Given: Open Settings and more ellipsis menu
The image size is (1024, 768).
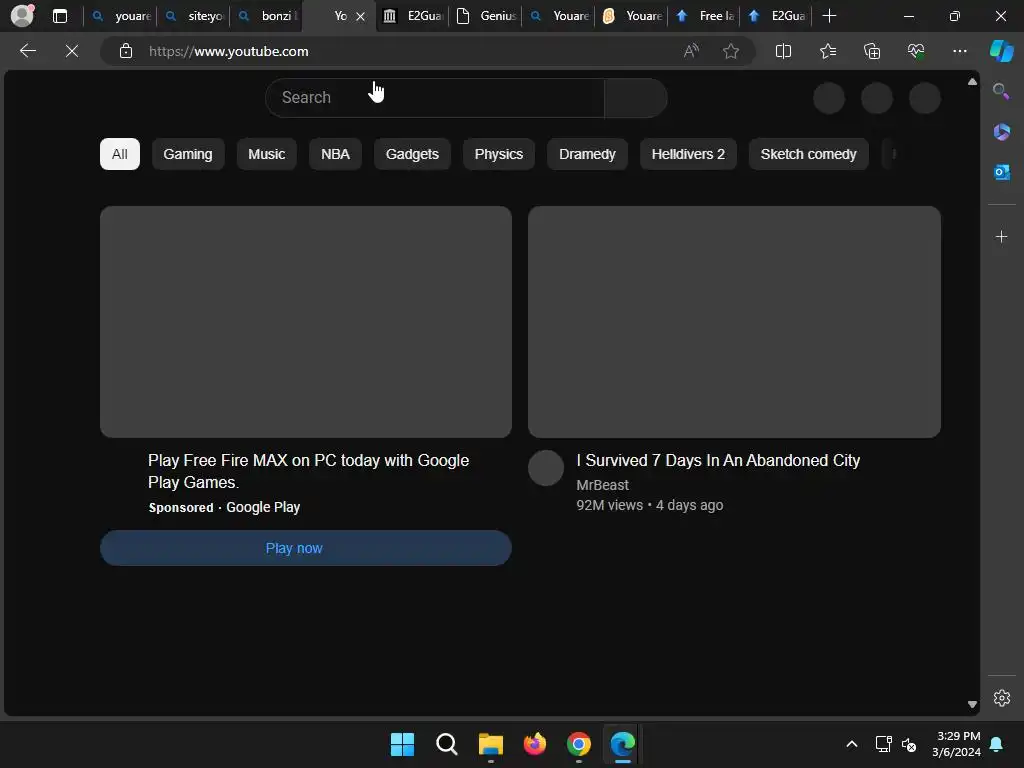Looking at the screenshot, I should point(959,51).
